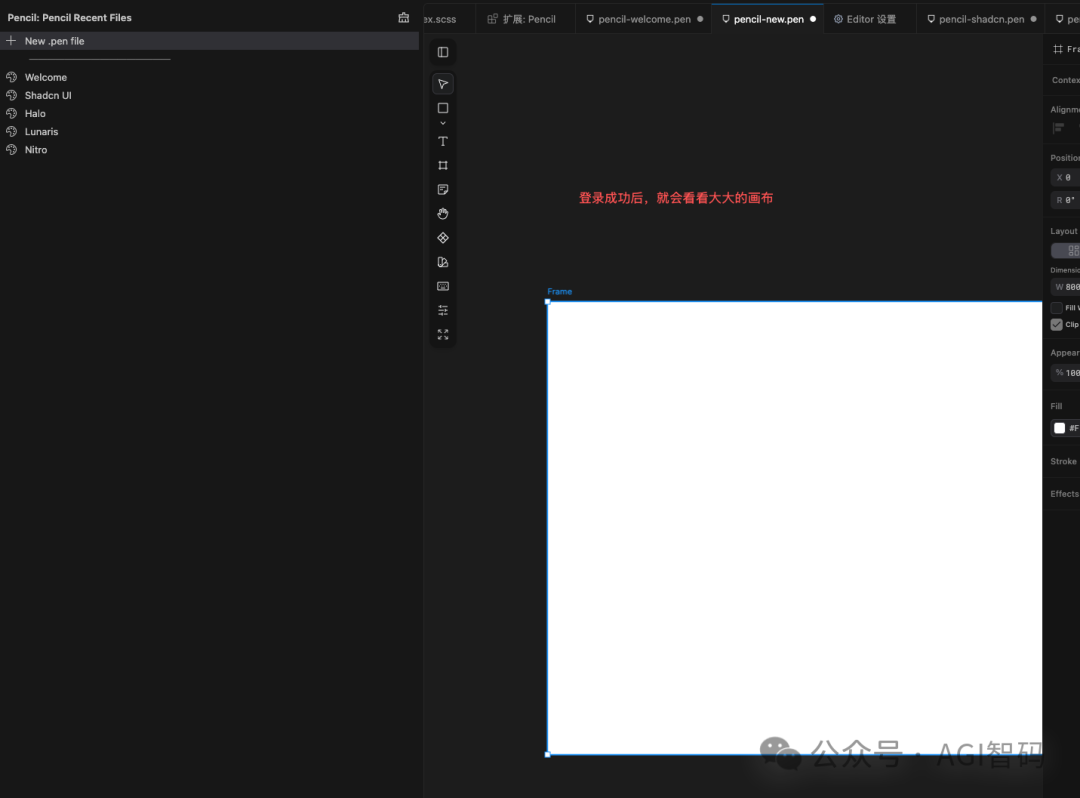The width and height of the screenshot is (1080, 798).
Task: Click the X position input field
Action: [1066, 178]
